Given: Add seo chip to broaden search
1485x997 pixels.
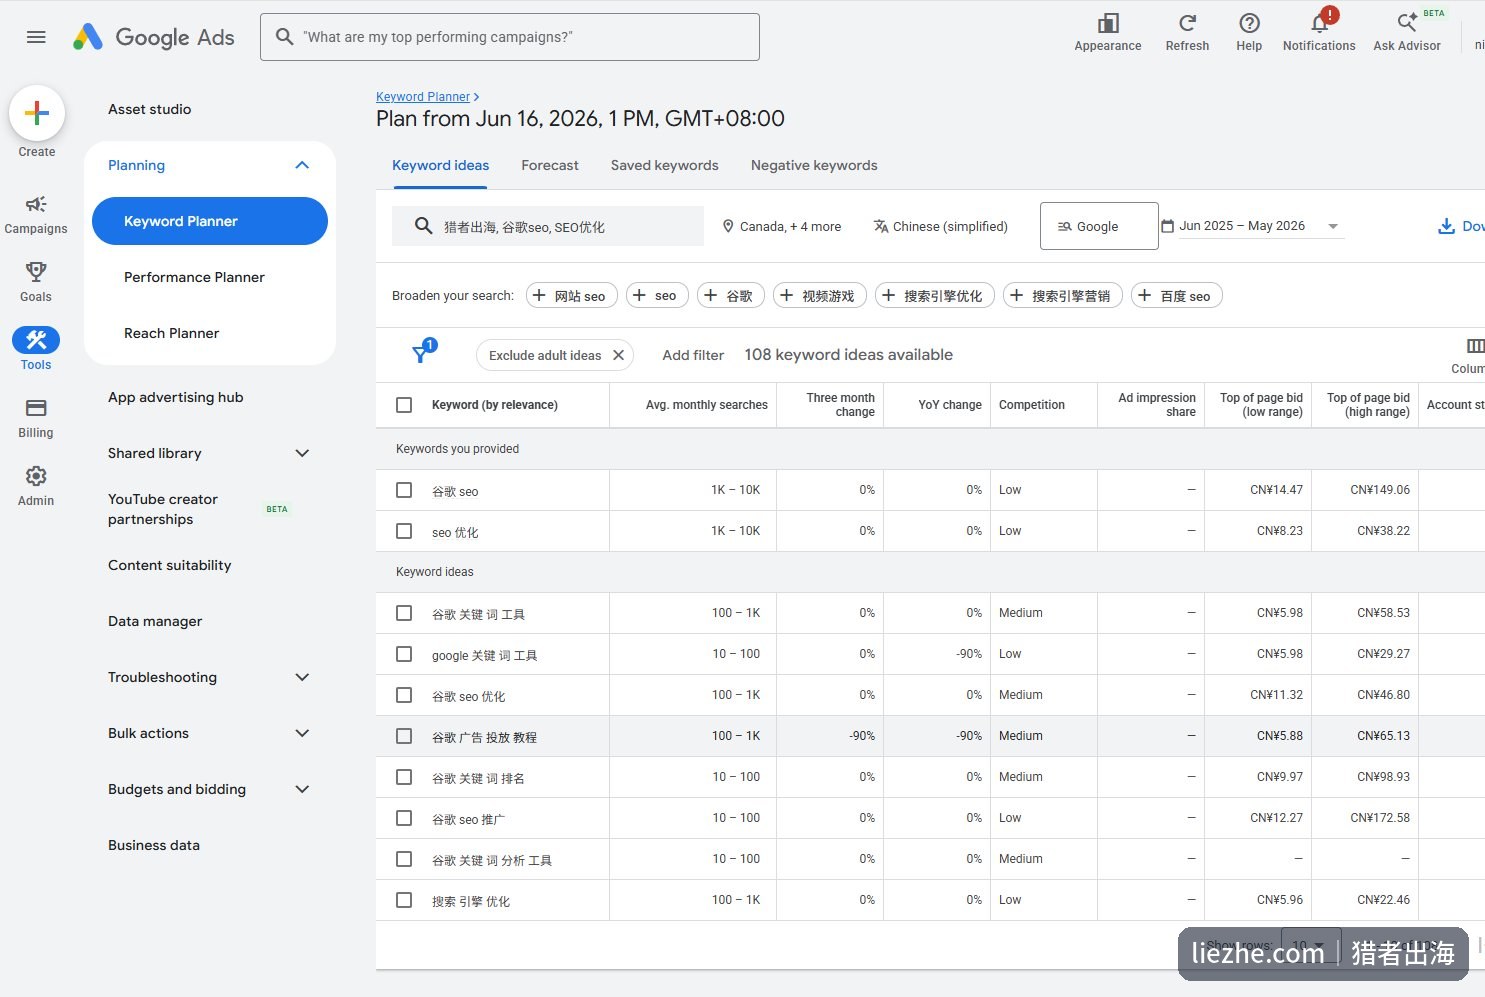Looking at the screenshot, I should 657,295.
